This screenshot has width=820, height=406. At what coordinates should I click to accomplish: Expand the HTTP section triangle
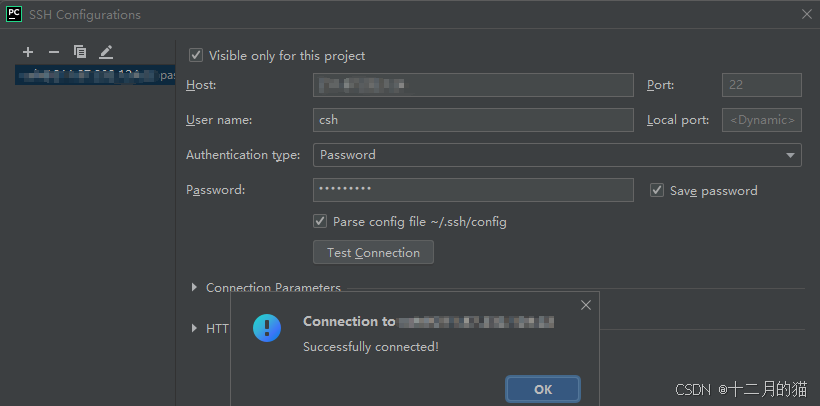195,329
